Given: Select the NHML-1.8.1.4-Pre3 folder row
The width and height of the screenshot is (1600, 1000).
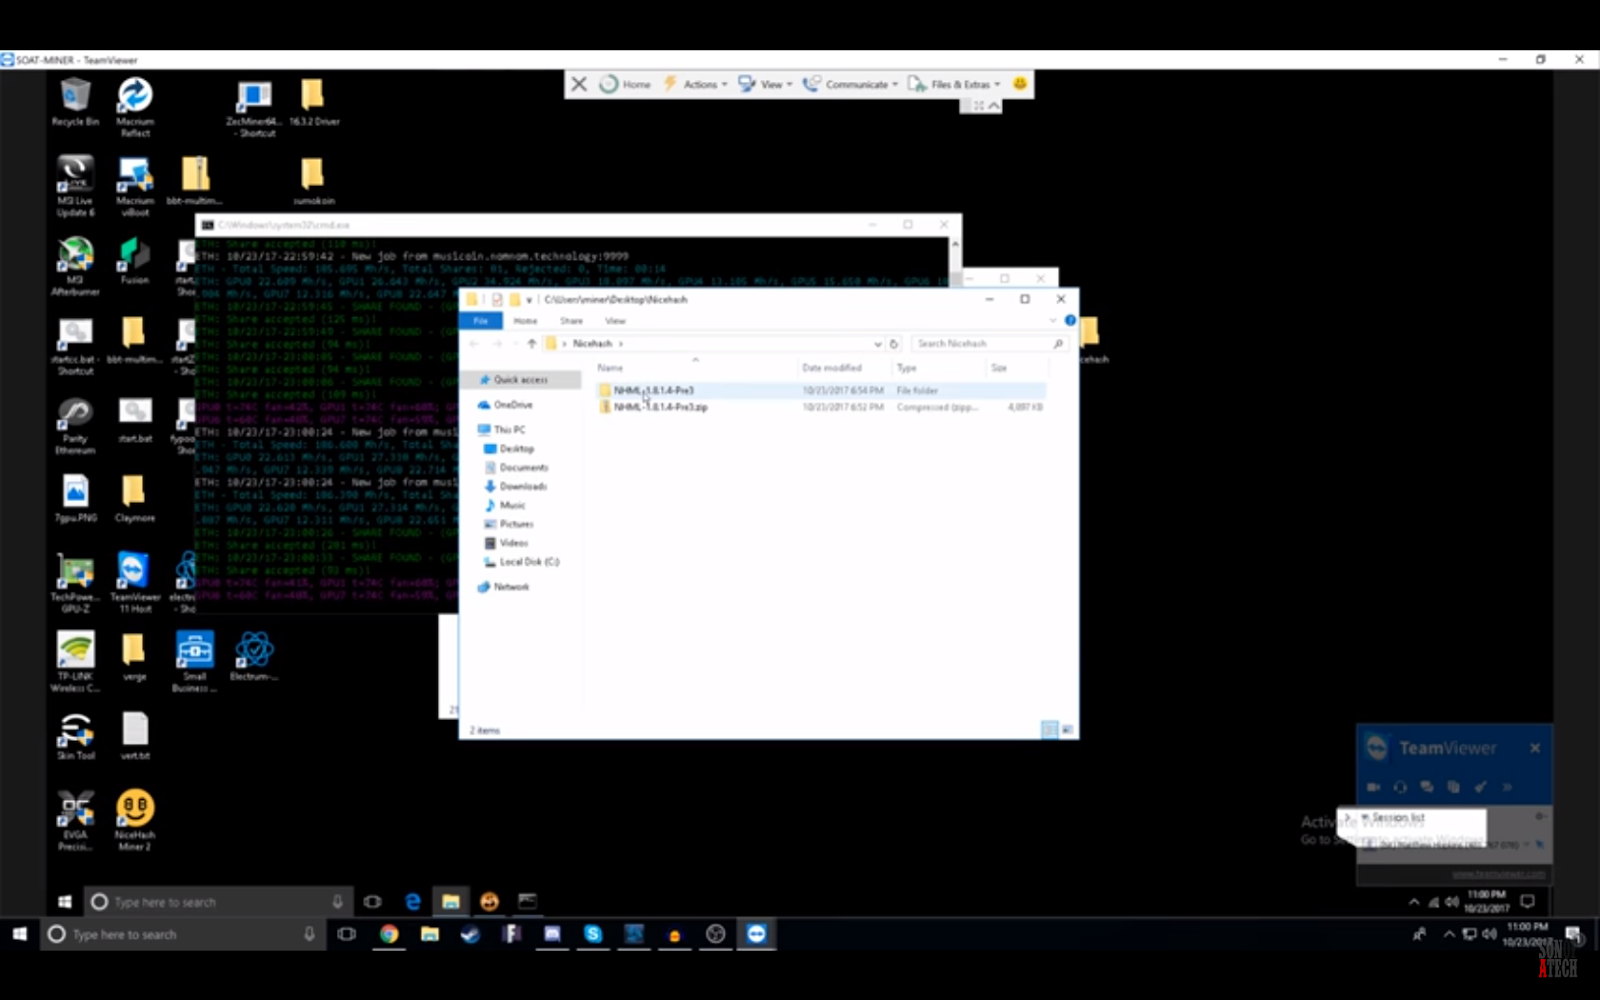Looking at the screenshot, I should point(820,390).
